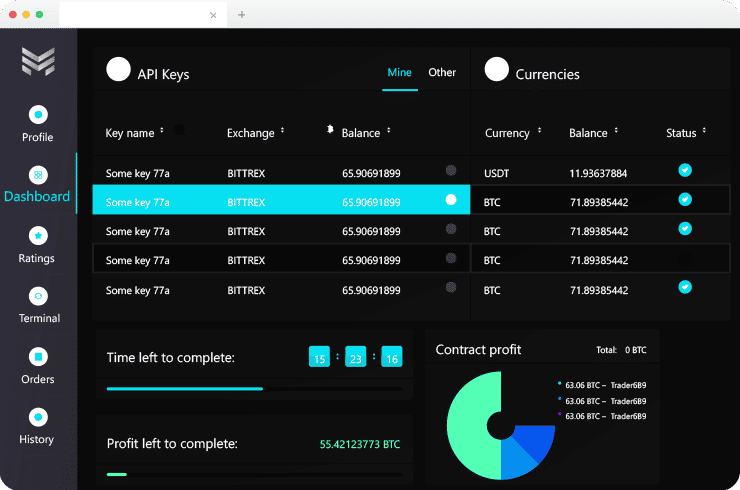Click the green segment of pie chart
The width and height of the screenshot is (740, 490).
[x=470, y=420]
